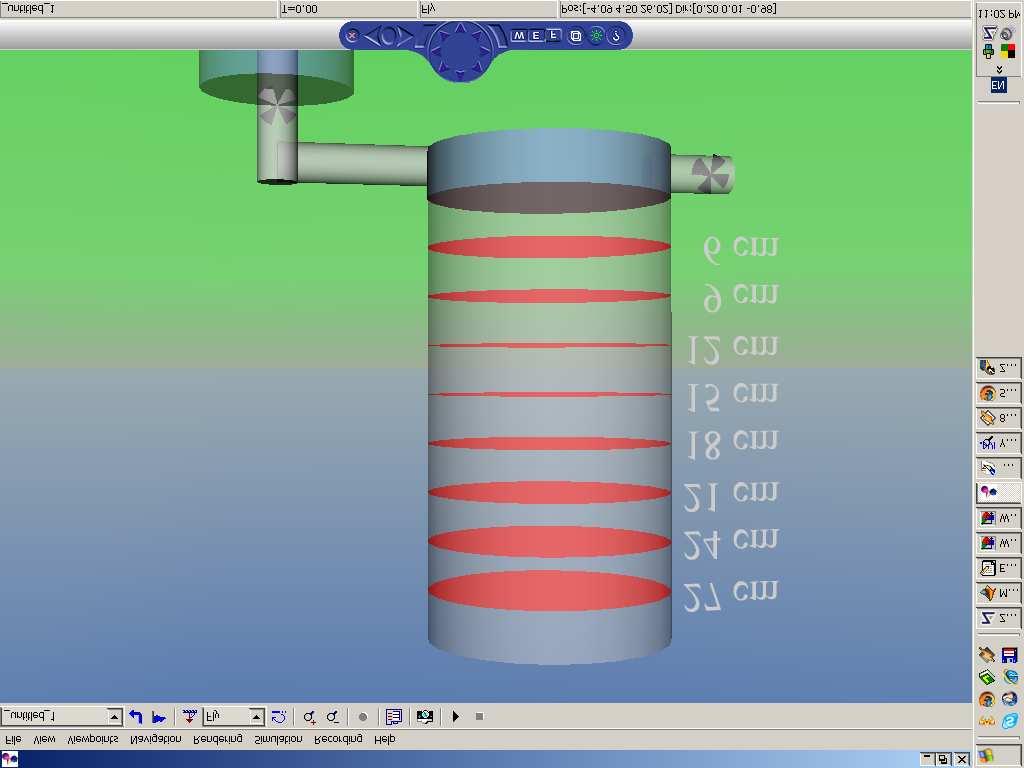
Task: Click the red navigation mode icon beside Fly
Action: [189, 716]
